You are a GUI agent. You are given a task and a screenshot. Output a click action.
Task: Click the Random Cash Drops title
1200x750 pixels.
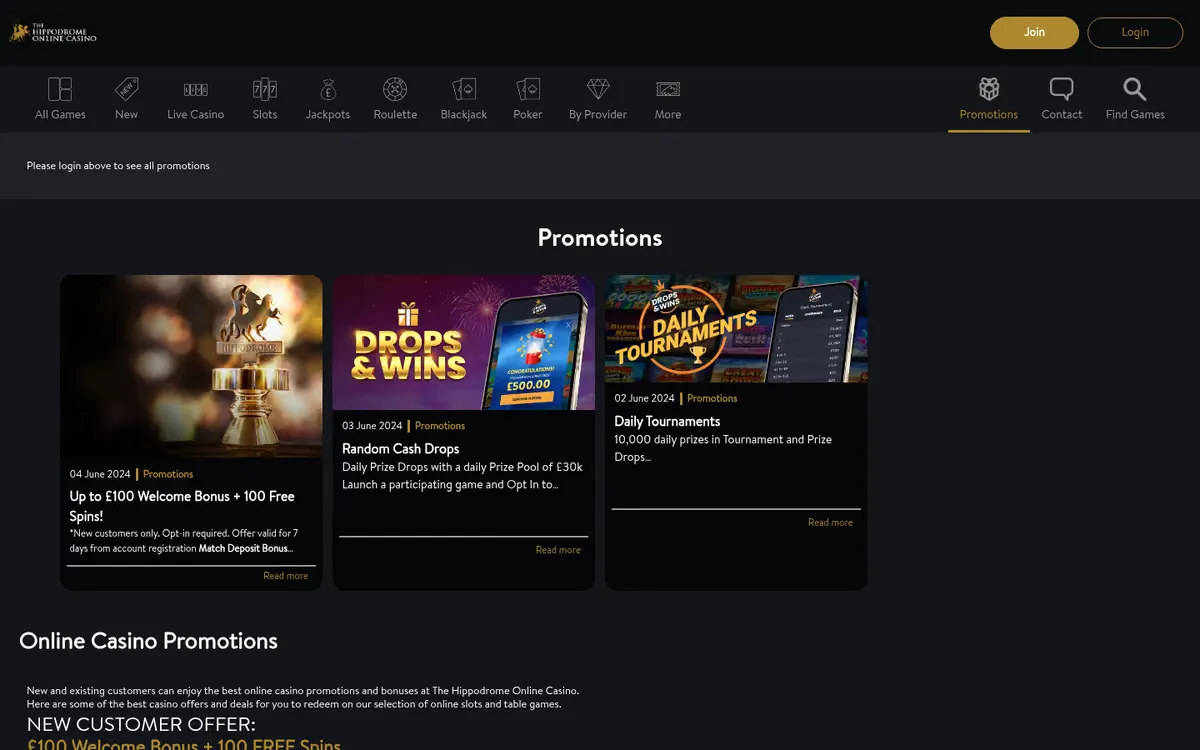(x=400, y=449)
